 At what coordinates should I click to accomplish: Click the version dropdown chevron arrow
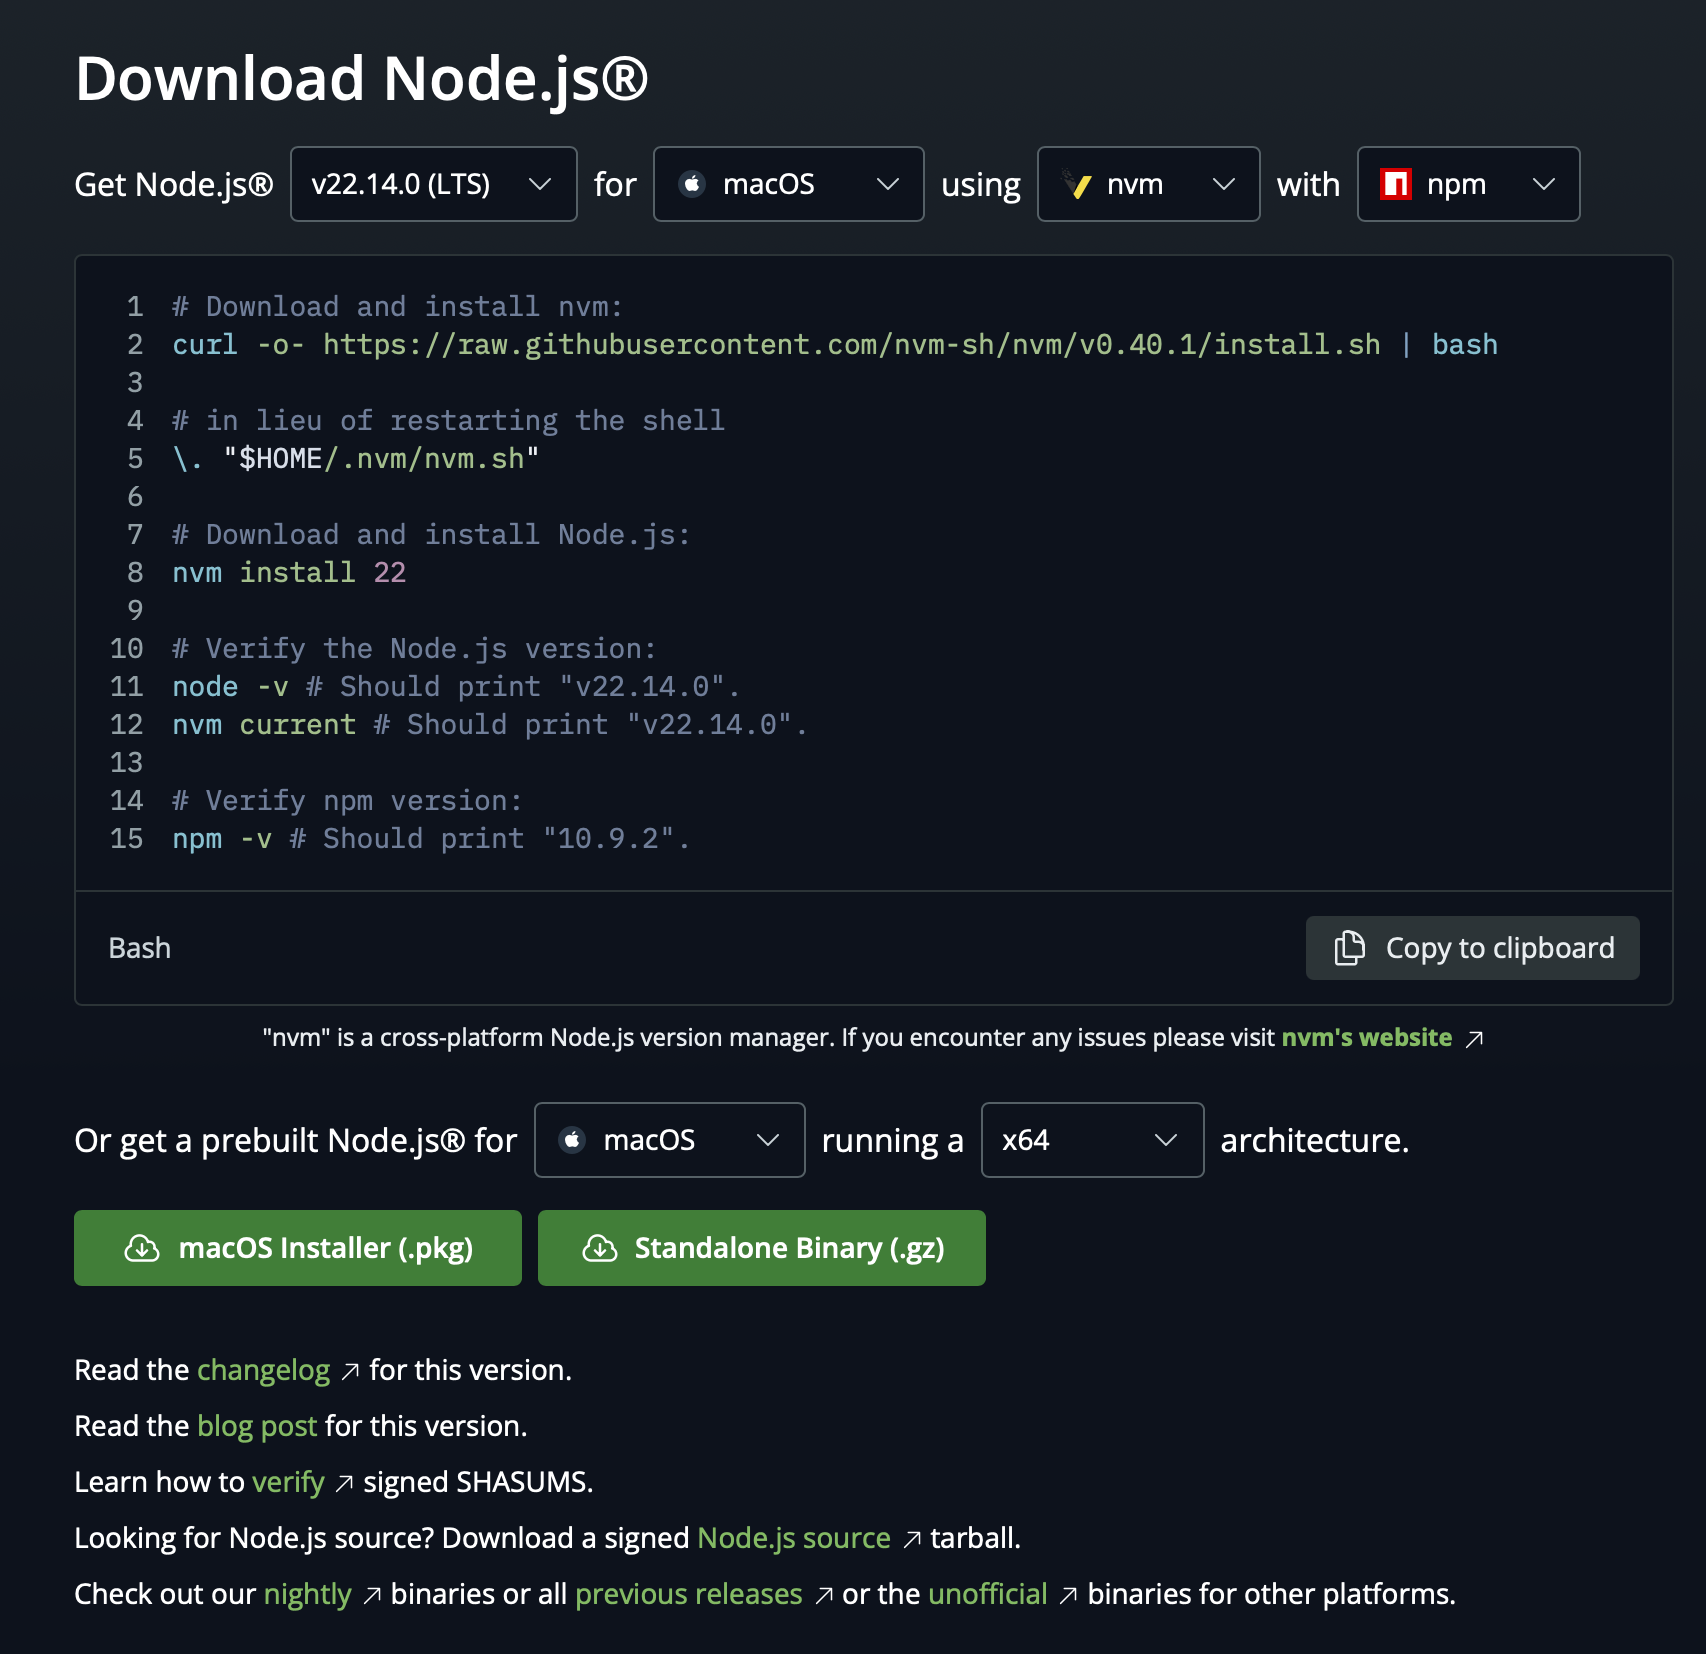point(540,184)
